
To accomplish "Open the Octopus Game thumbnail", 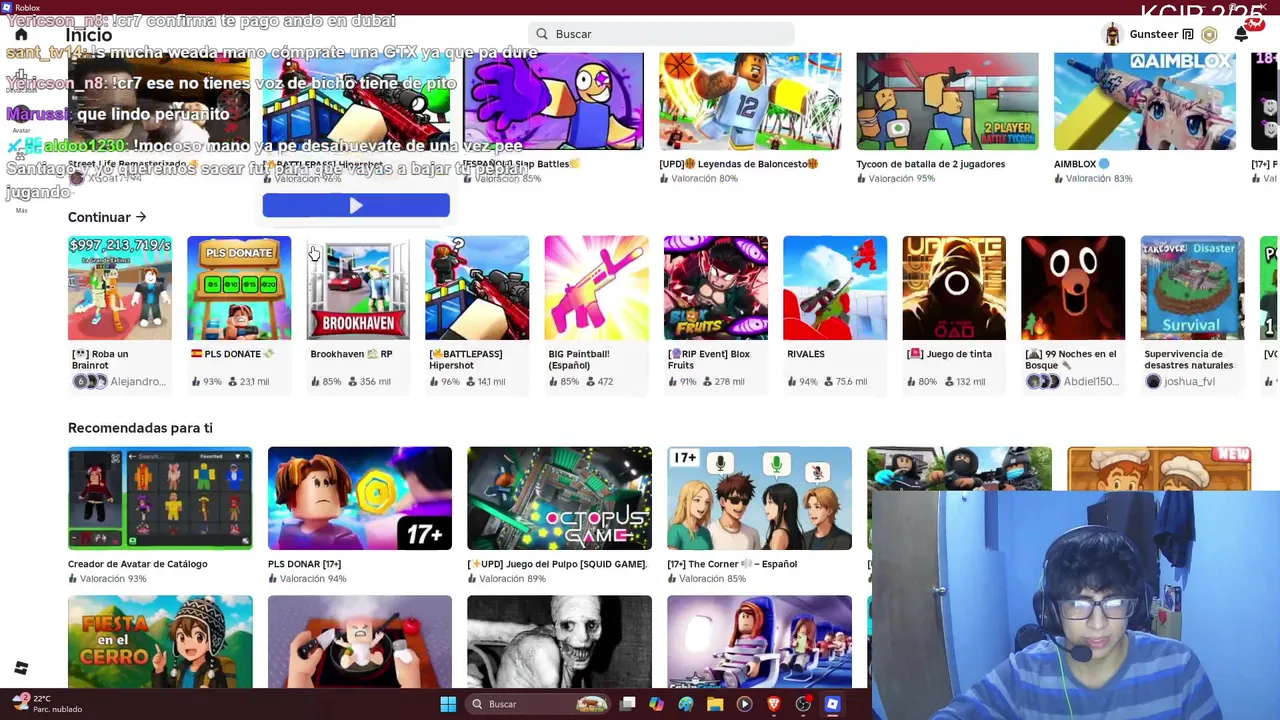I will (x=559, y=498).
